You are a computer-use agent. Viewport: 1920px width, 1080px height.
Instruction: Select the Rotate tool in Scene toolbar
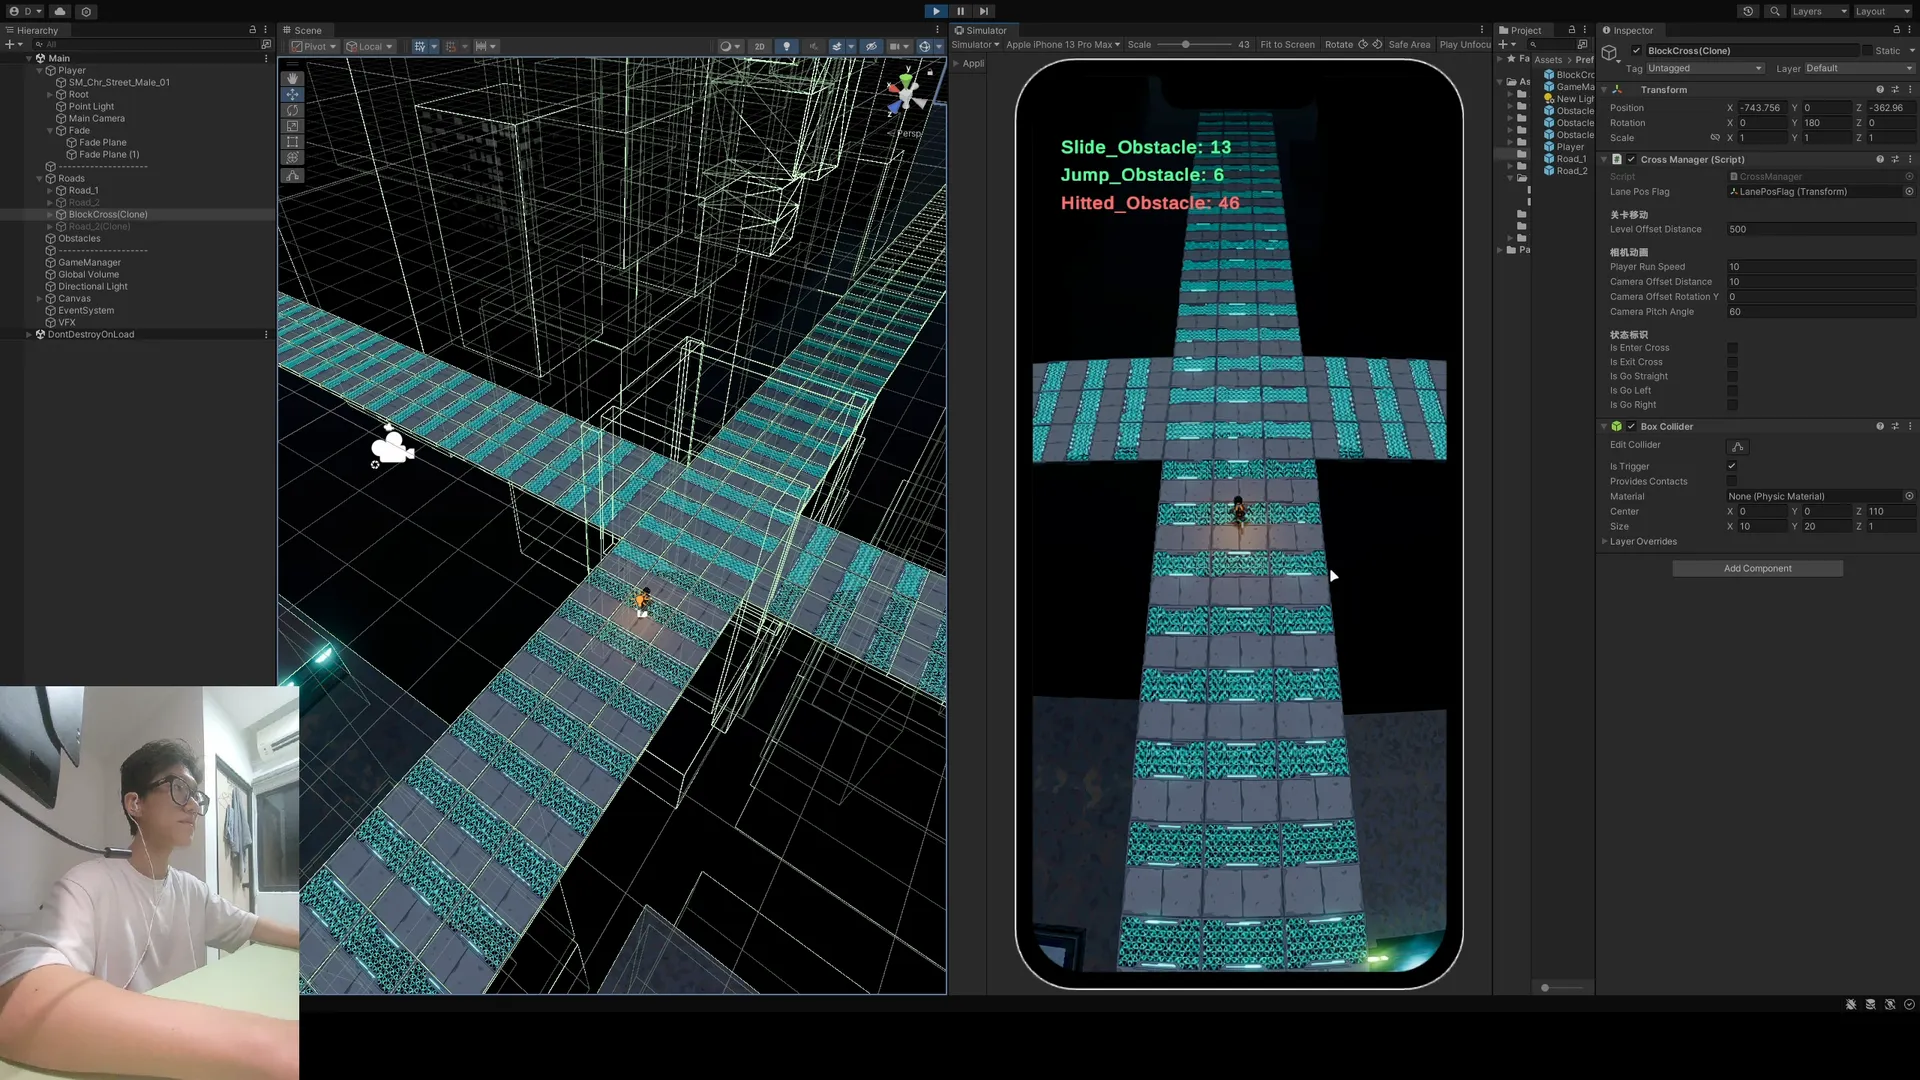292,110
